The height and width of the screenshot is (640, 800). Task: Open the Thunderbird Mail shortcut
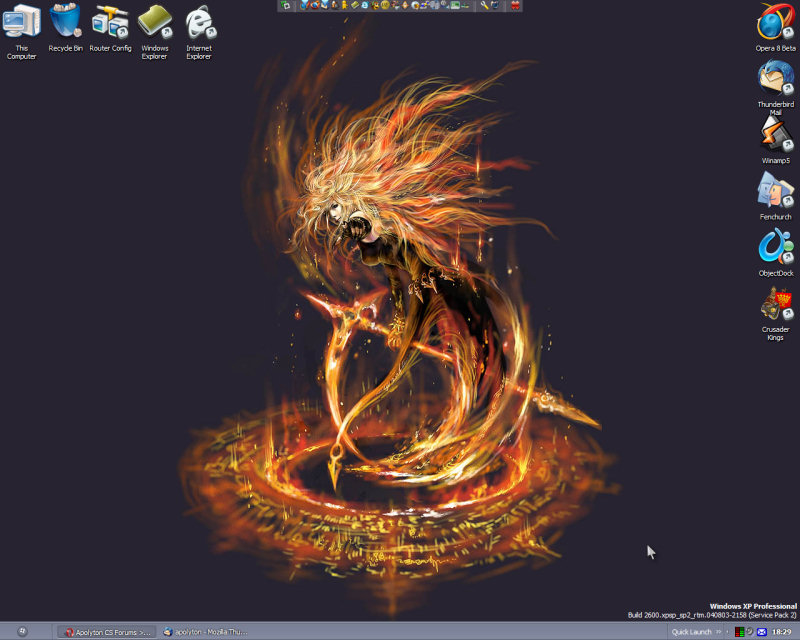coord(775,78)
